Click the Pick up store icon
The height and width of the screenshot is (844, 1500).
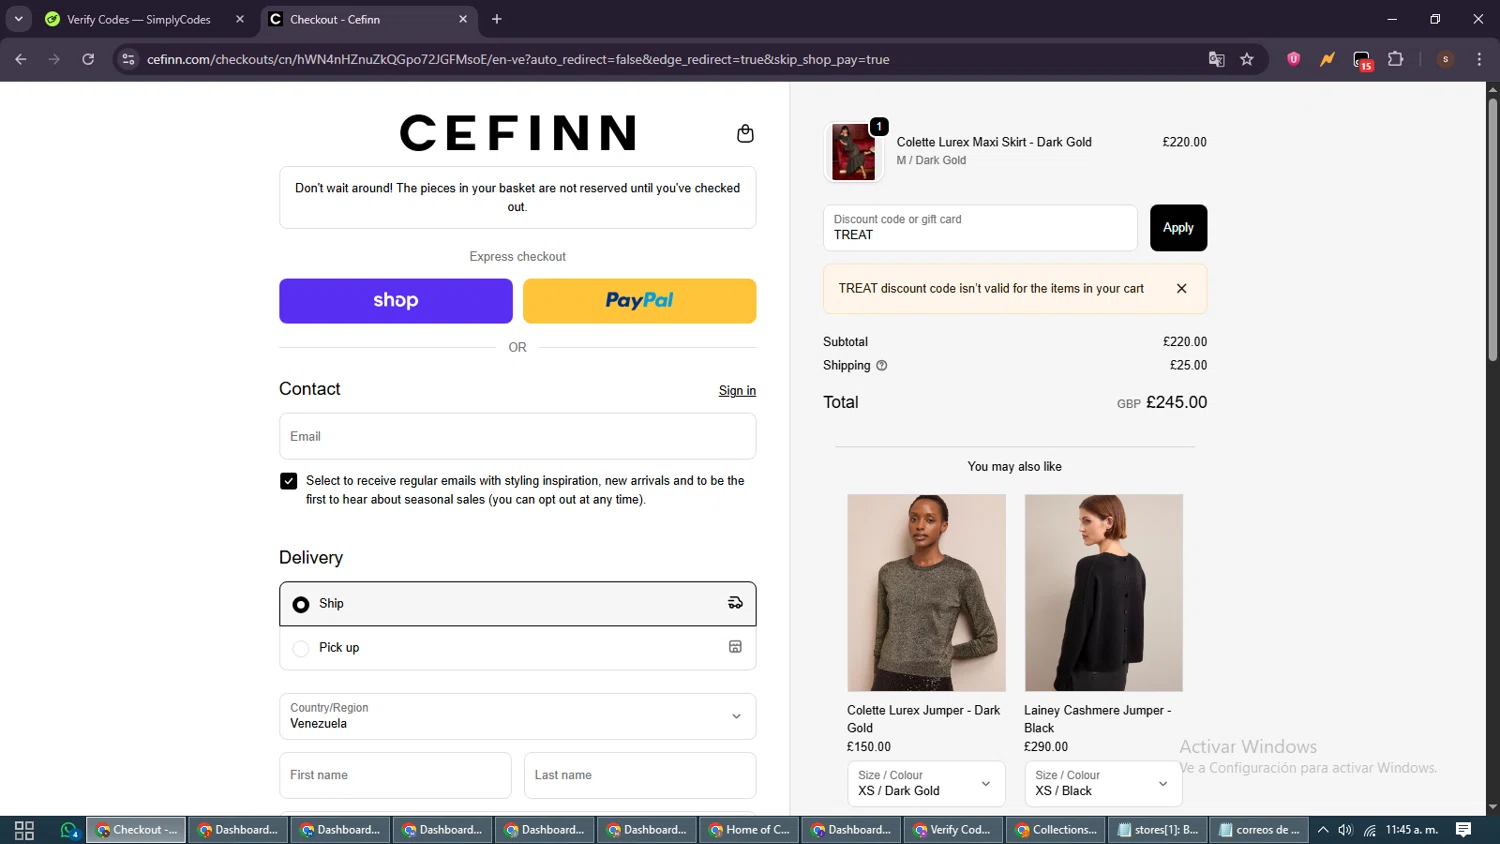[x=735, y=647]
